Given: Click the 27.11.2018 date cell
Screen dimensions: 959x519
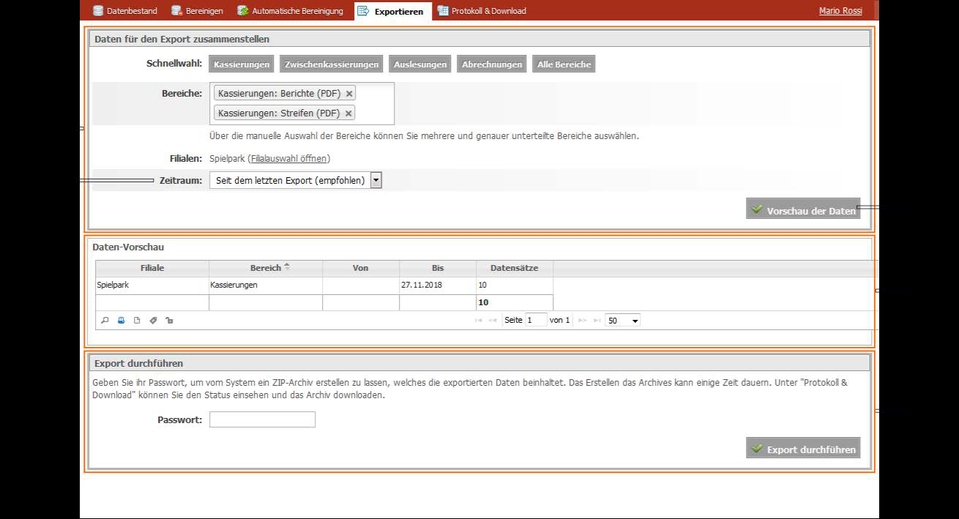Looking at the screenshot, I should pyautogui.click(x=438, y=285).
